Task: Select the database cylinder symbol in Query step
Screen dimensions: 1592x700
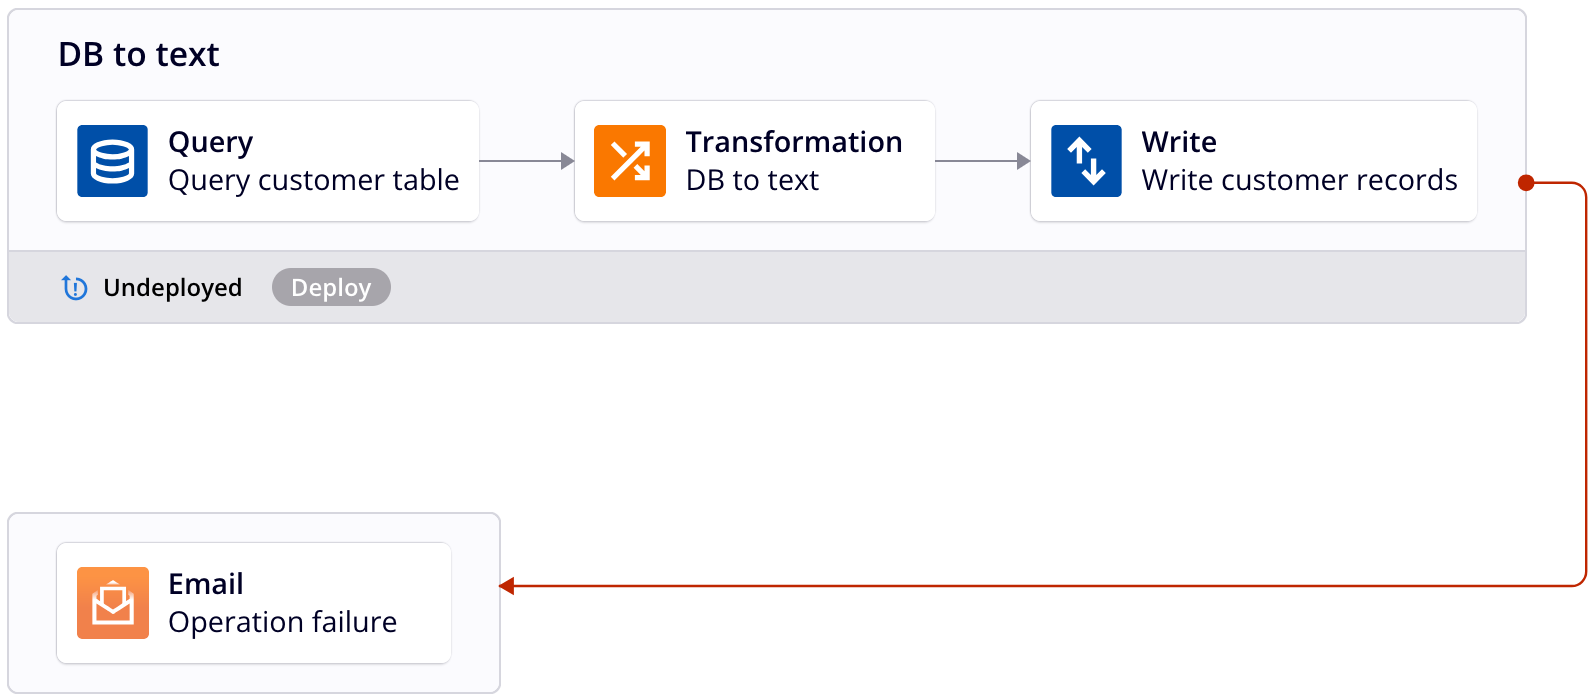Action: [112, 161]
